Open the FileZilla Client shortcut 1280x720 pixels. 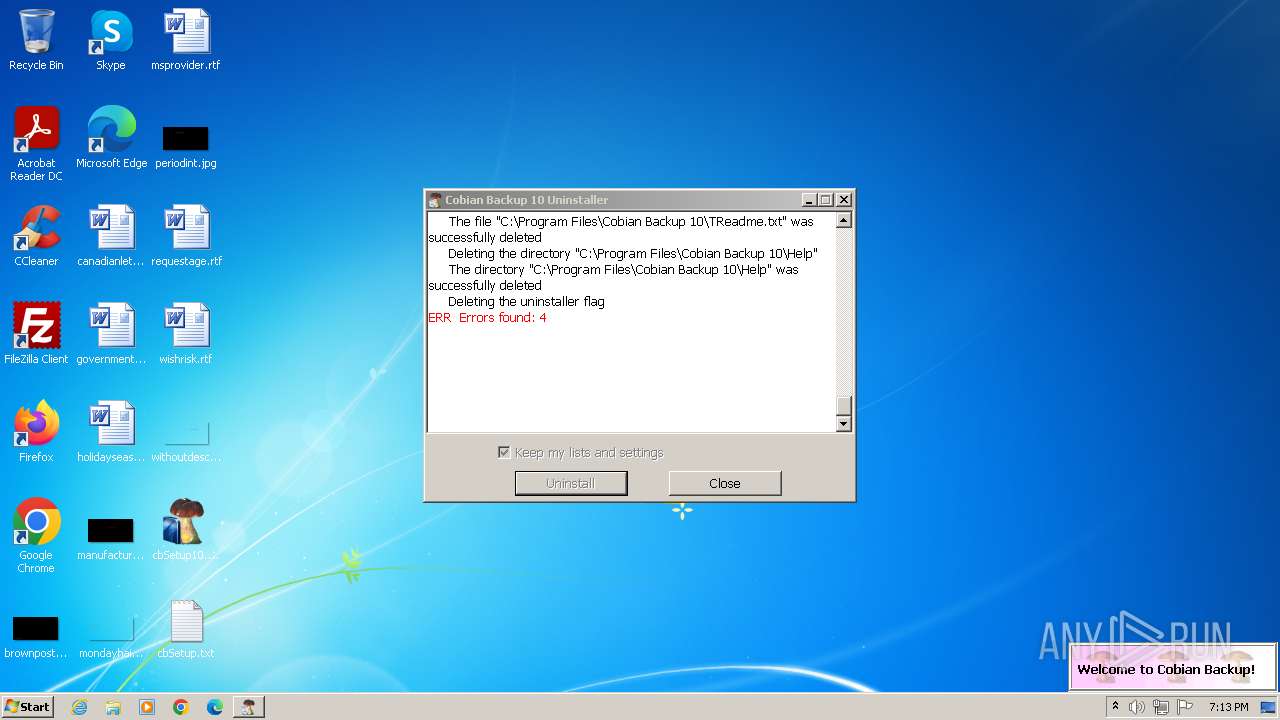(x=36, y=334)
